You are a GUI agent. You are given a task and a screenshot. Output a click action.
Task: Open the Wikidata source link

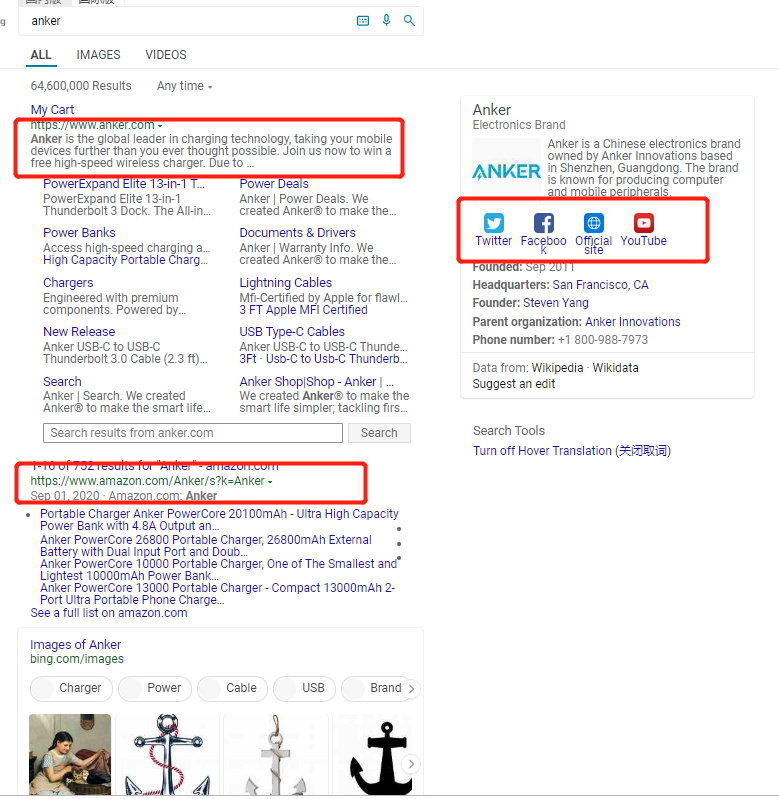(x=615, y=368)
